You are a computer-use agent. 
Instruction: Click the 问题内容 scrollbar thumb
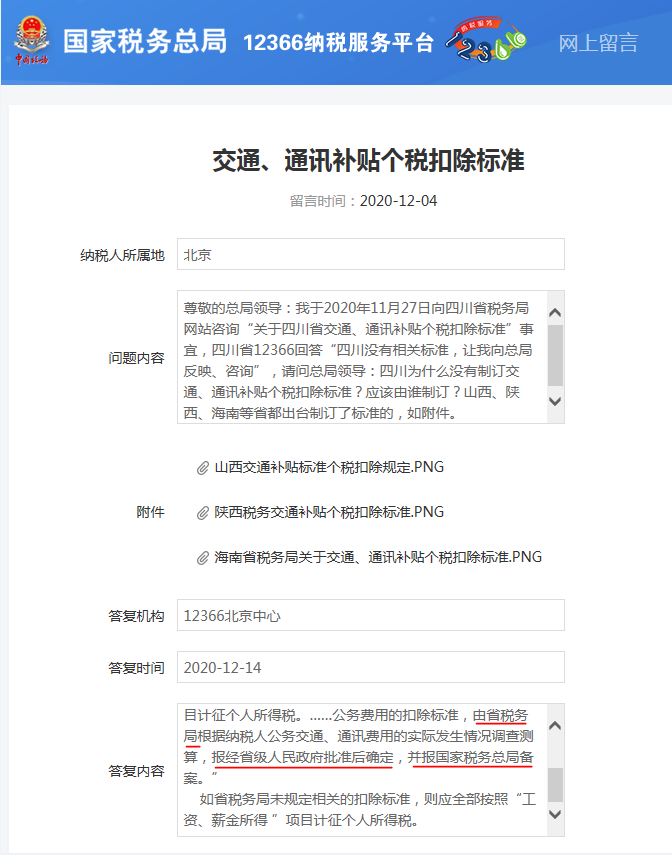point(555,356)
